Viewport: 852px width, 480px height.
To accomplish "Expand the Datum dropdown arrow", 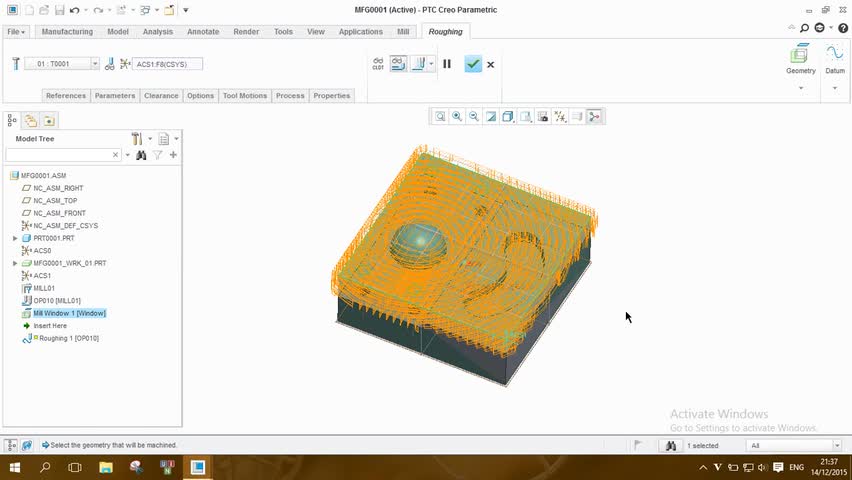I will tap(835, 88).
